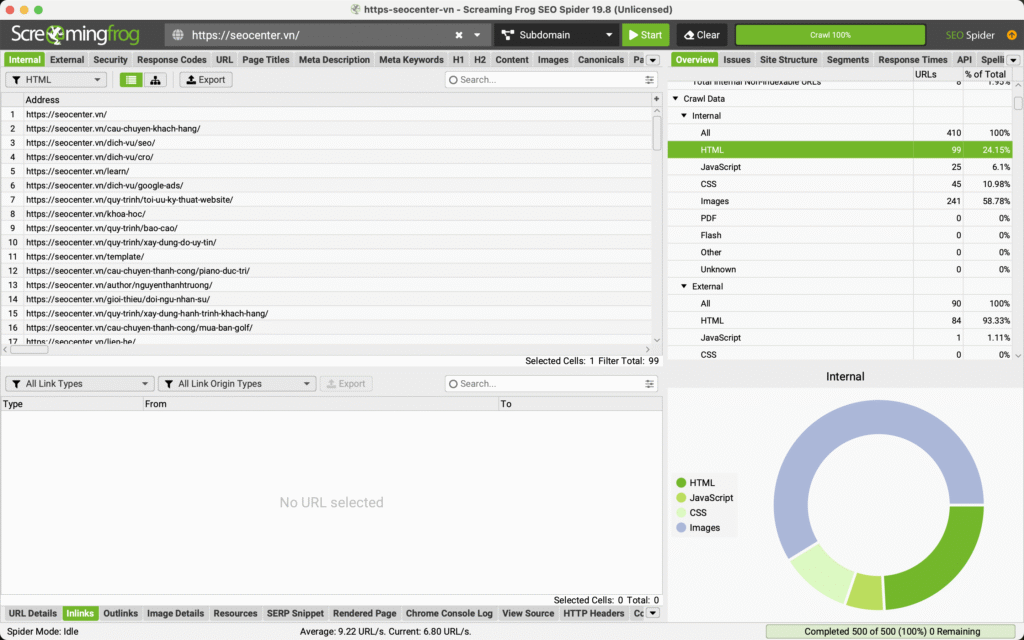Image resolution: width=1024 pixels, height=640 pixels.
Task: Switch to list view icon
Action: (131, 80)
